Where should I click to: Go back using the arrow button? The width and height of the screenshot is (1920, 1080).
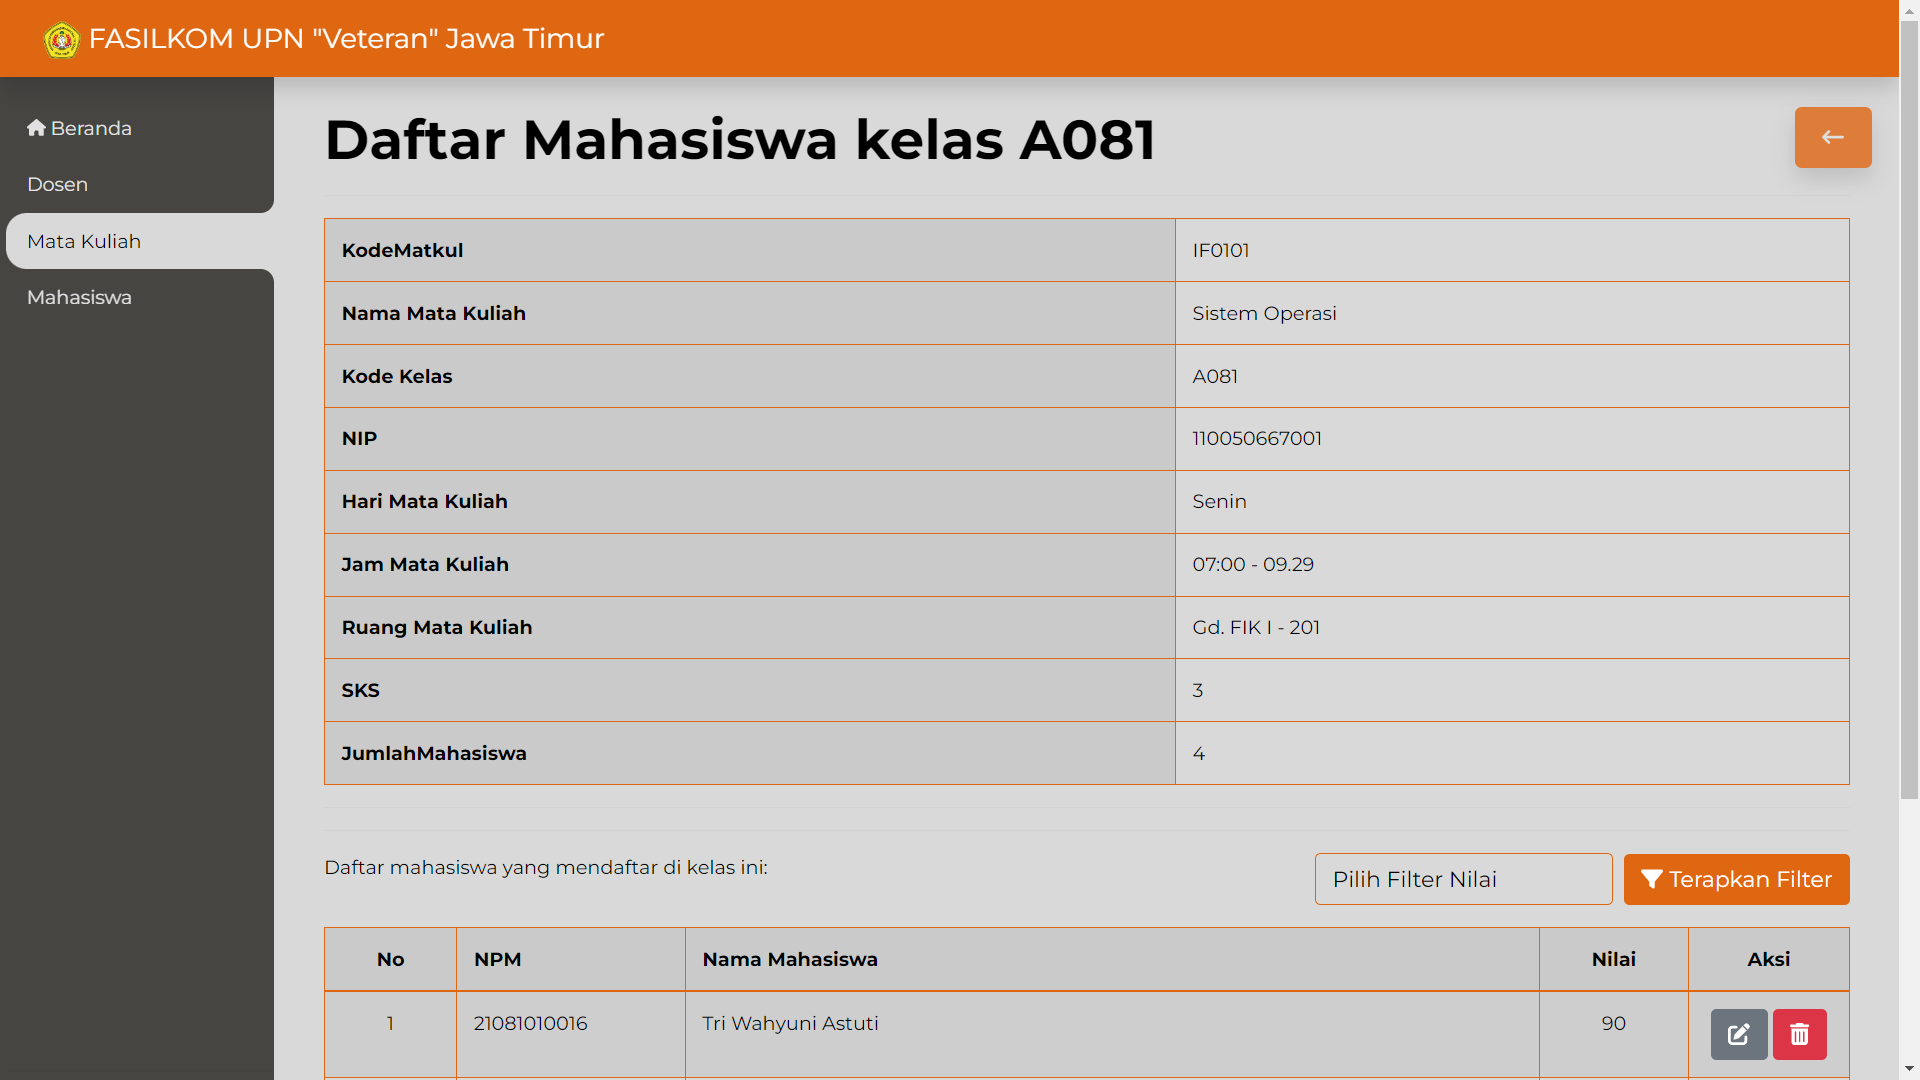click(x=1833, y=137)
